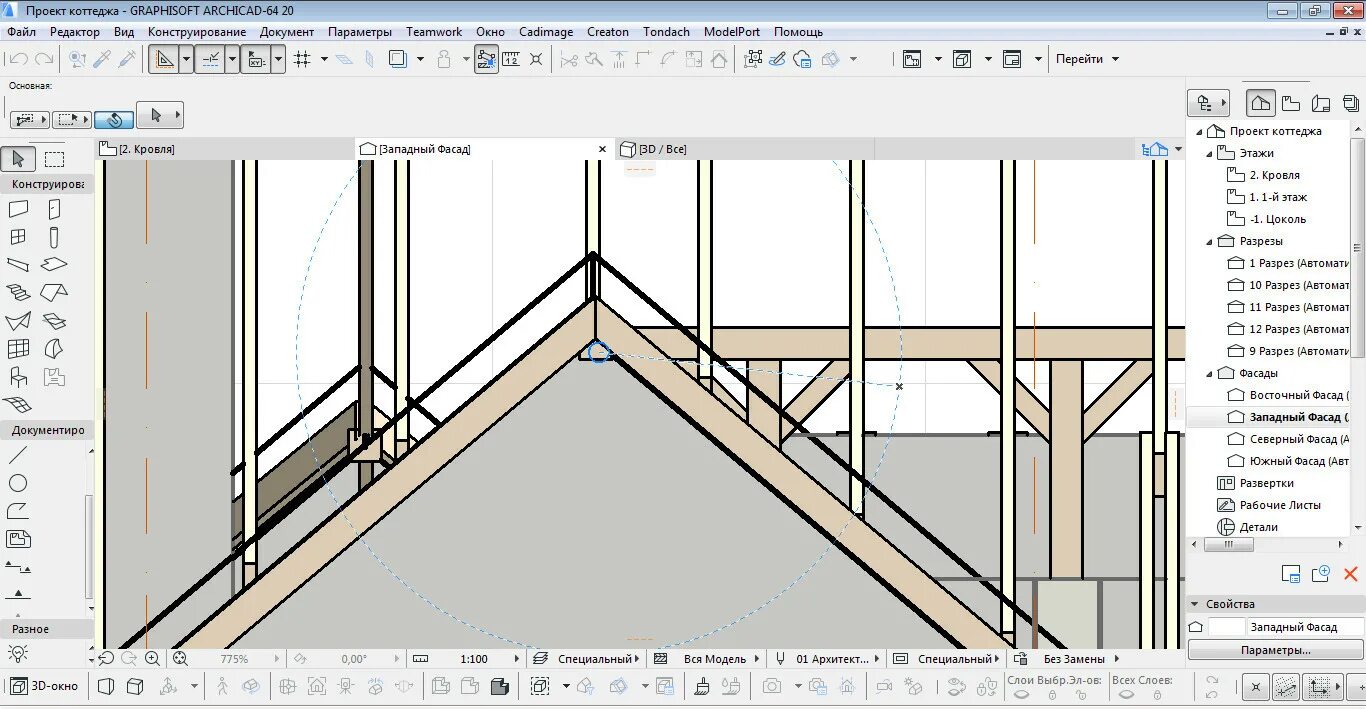The width and height of the screenshot is (1366, 709).
Task: Select the Stair tool
Action: pos(18,293)
